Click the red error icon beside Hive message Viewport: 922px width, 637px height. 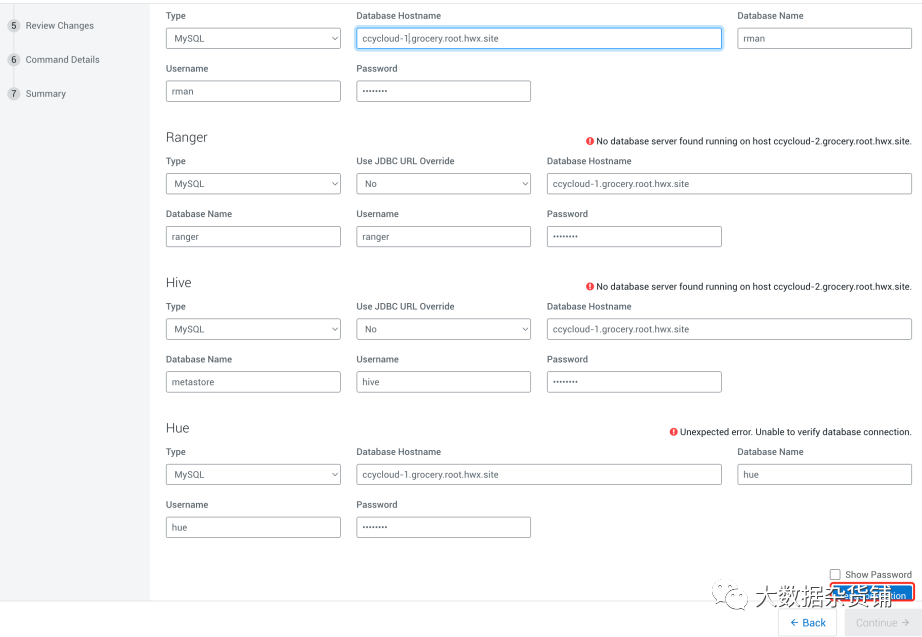pos(590,286)
